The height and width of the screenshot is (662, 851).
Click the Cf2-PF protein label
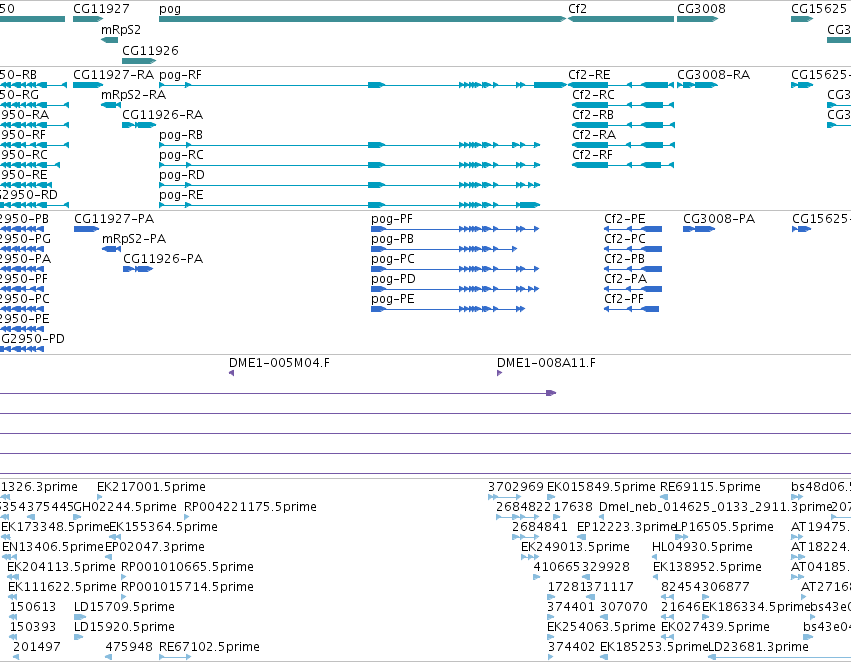[x=624, y=300]
